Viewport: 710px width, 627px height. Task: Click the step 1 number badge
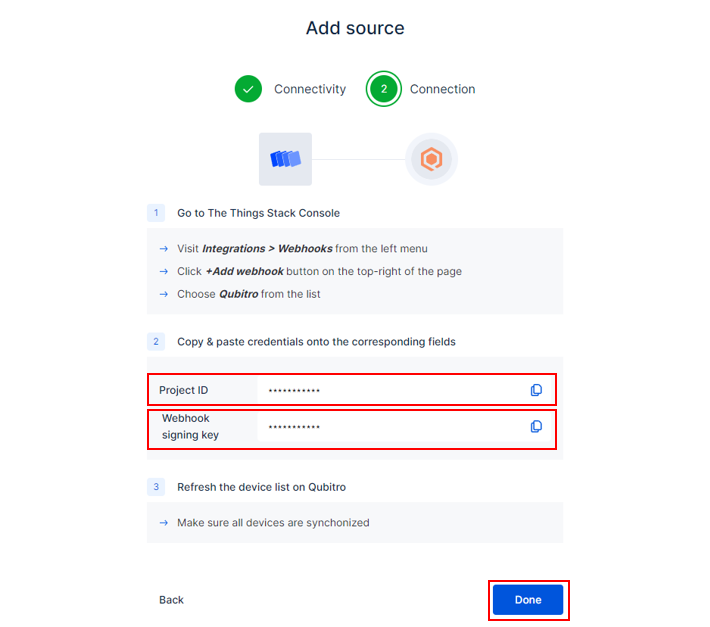(x=156, y=213)
